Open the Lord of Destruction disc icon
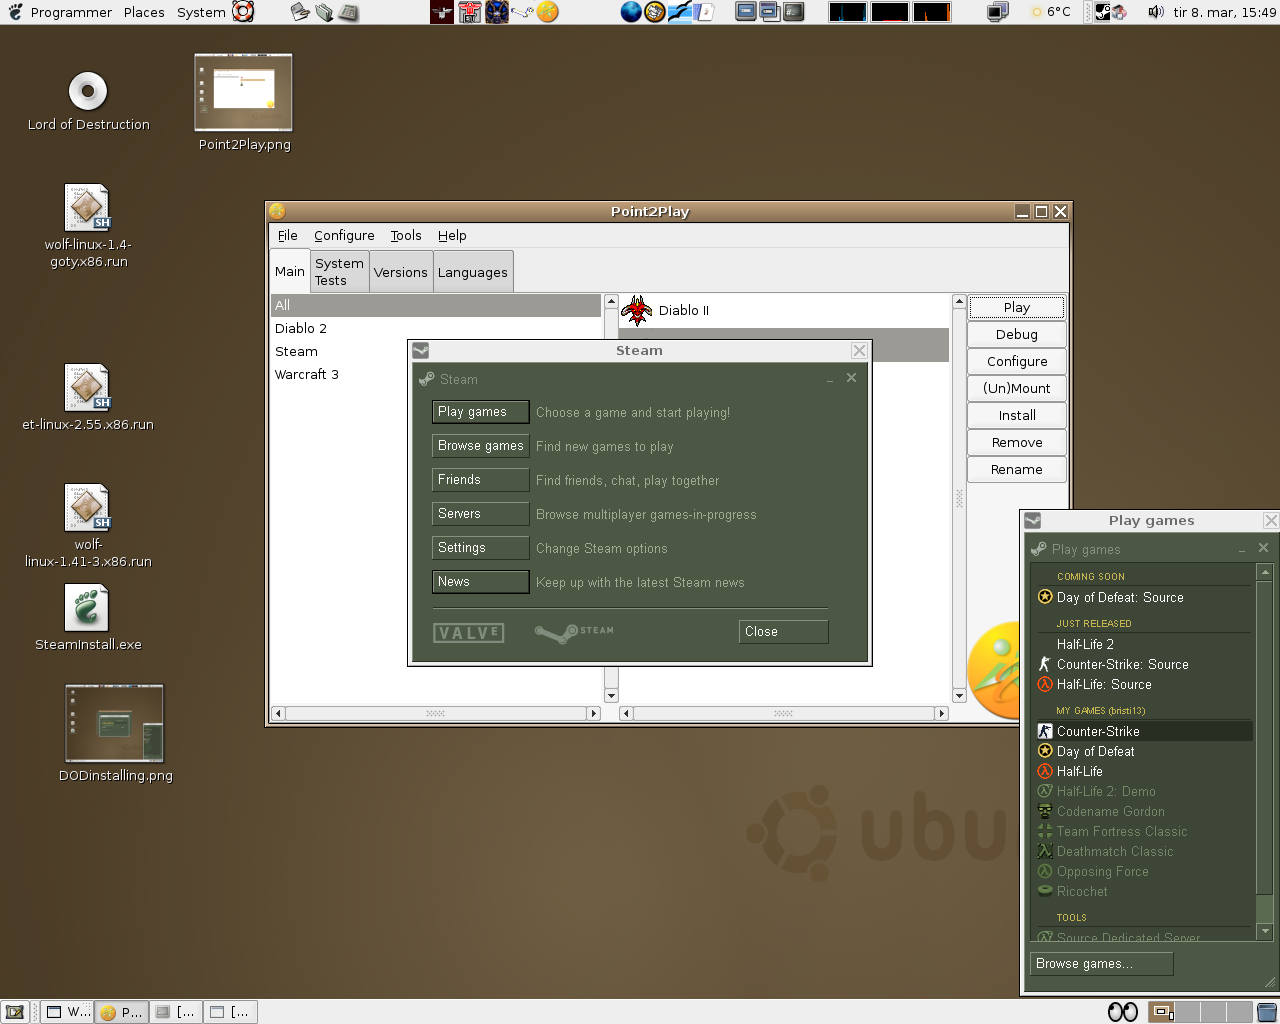This screenshot has width=1280, height=1024. 88,92
